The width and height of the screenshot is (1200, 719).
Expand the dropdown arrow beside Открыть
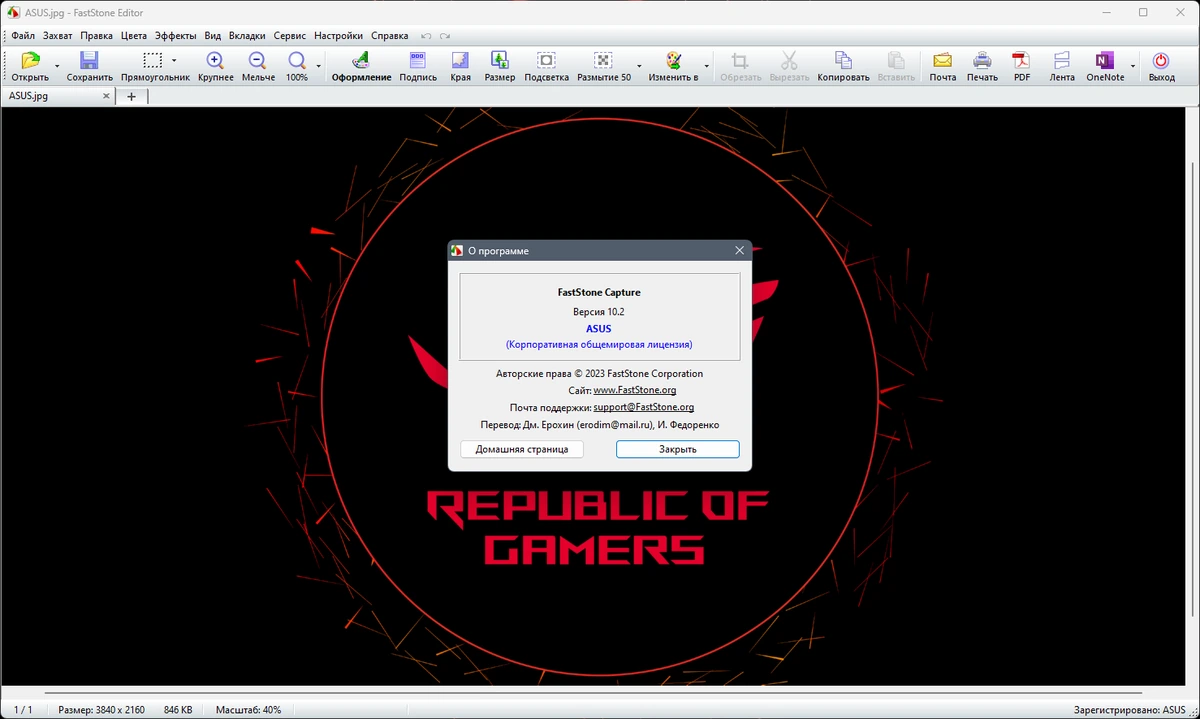56,66
